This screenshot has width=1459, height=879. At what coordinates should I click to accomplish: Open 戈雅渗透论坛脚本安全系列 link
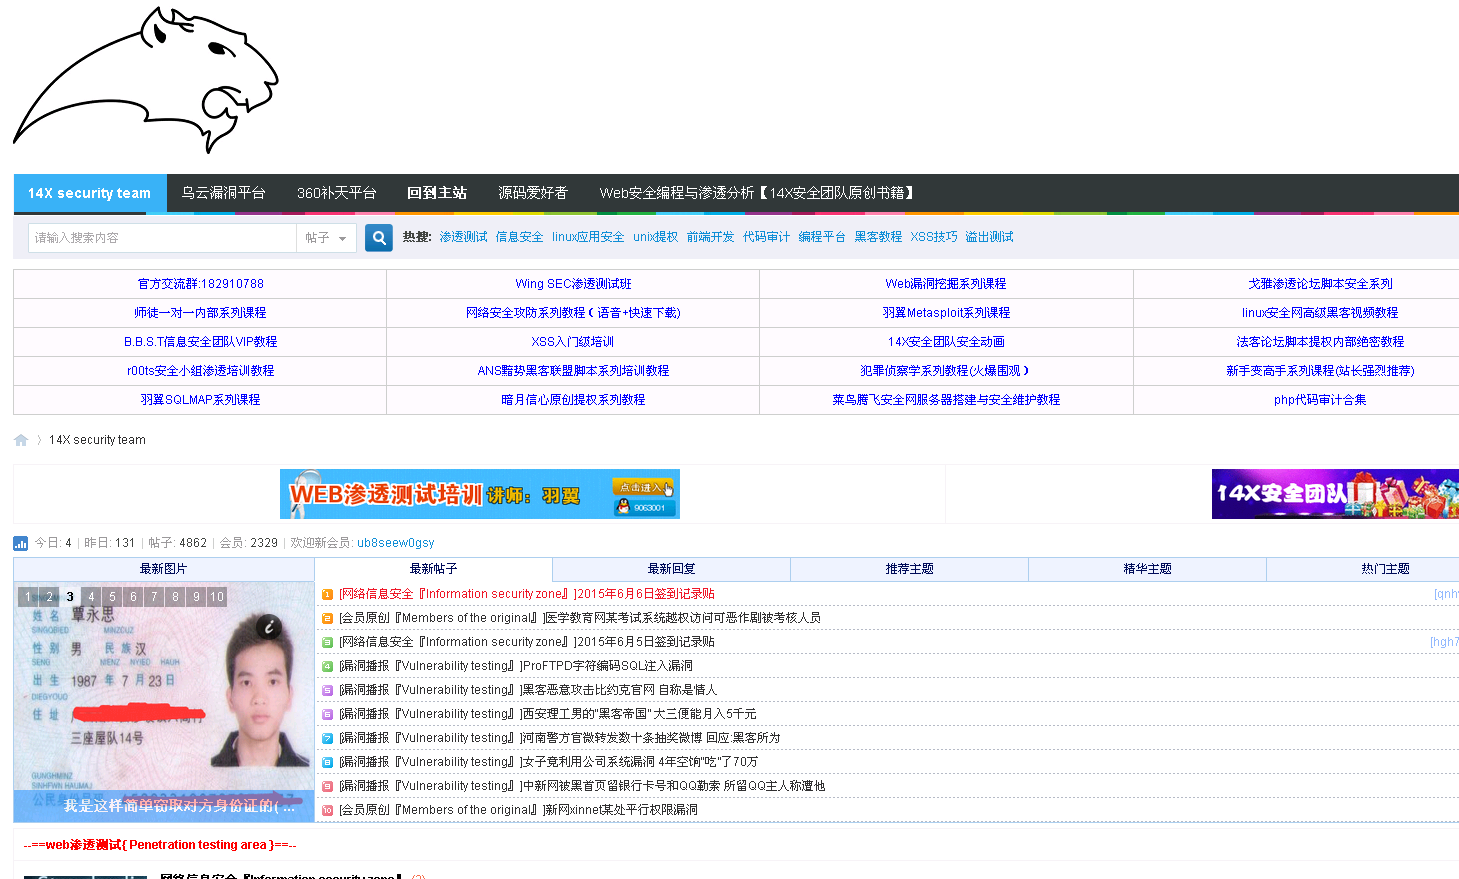click(x=1320, y=284)
